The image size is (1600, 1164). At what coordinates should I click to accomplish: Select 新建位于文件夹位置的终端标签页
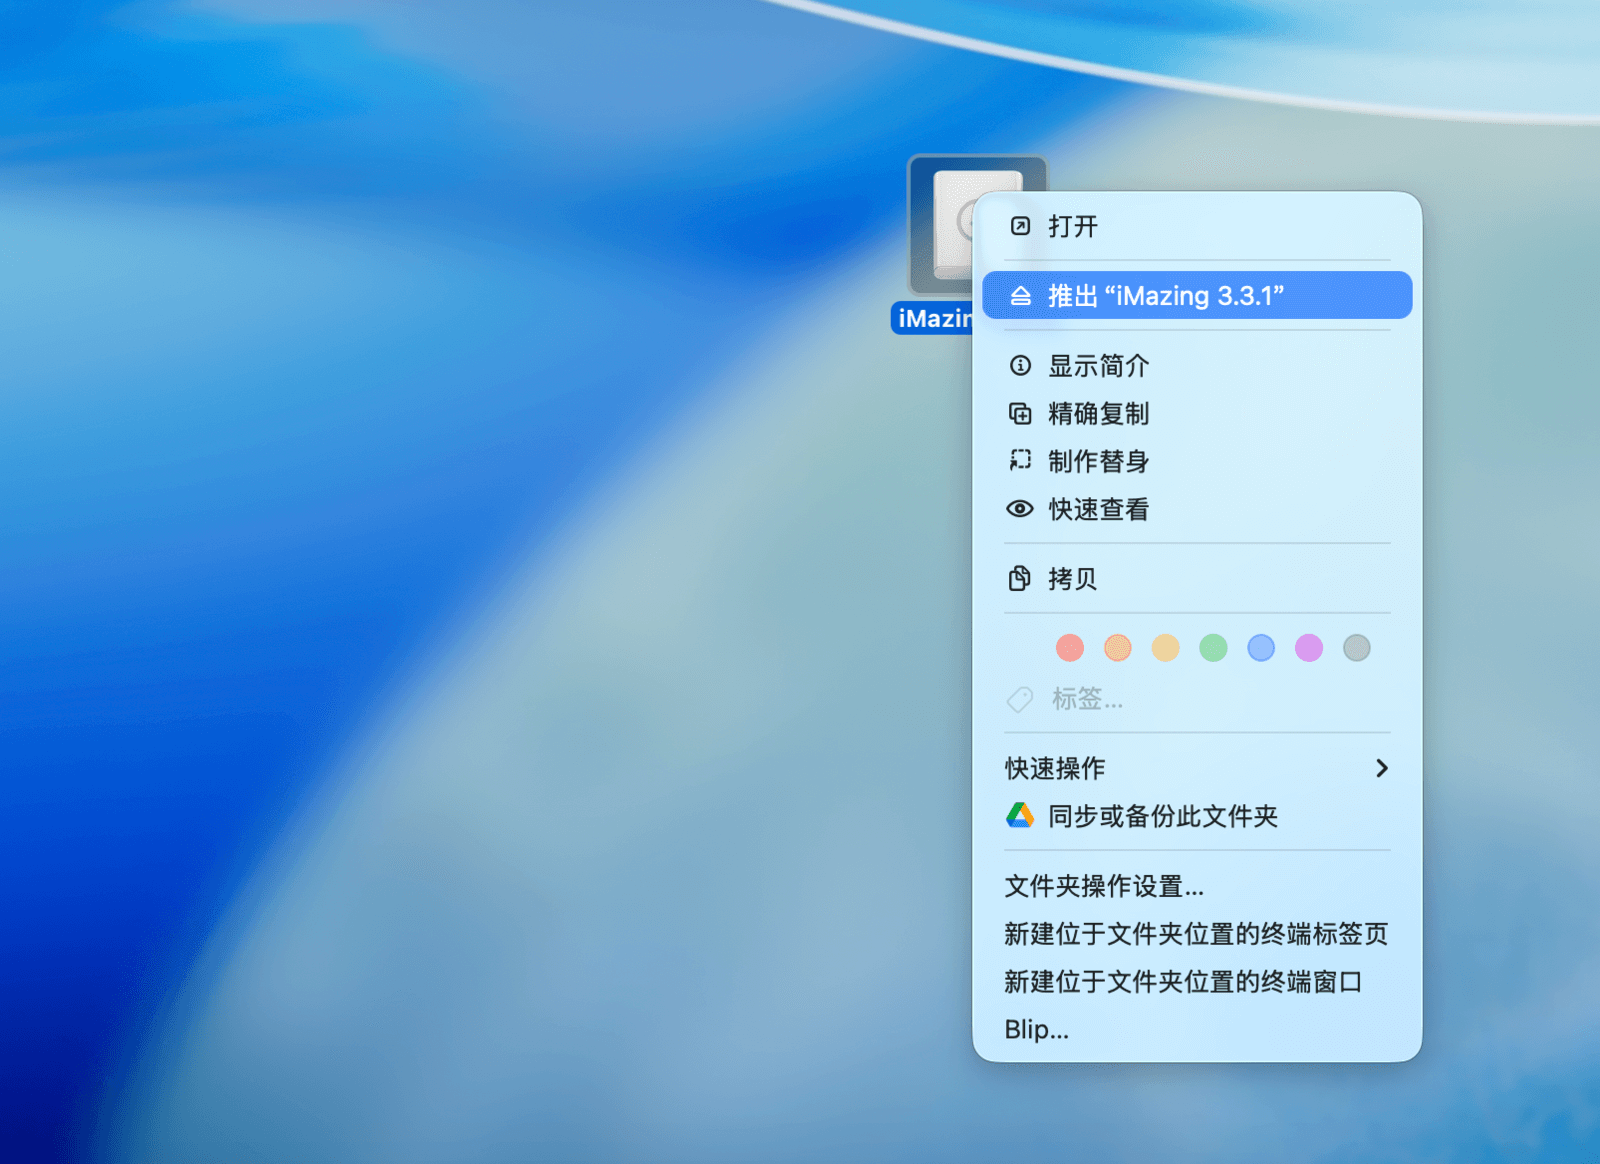1196,934
